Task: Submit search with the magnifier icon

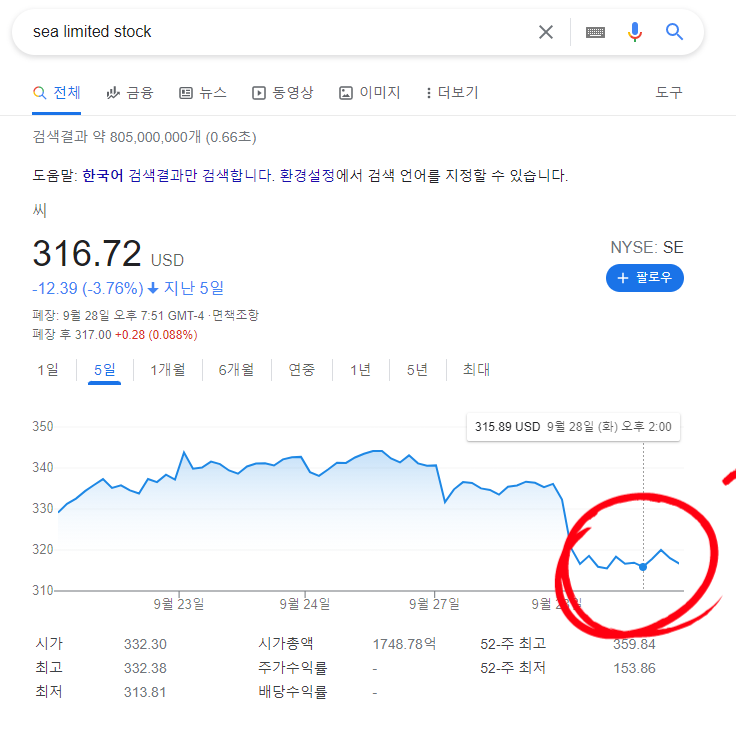Action: tap(674, 32)
